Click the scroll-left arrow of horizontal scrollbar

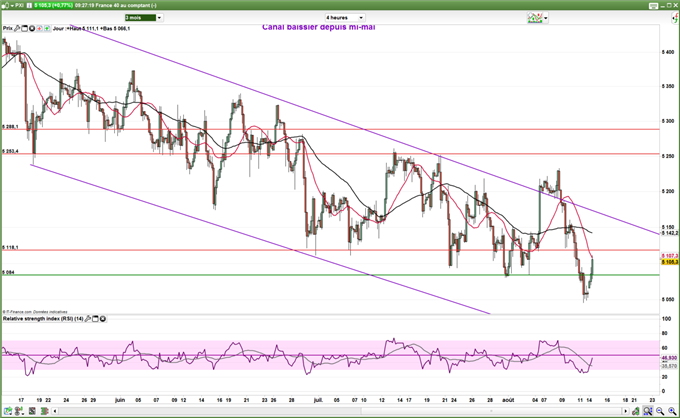click(55, 411)
